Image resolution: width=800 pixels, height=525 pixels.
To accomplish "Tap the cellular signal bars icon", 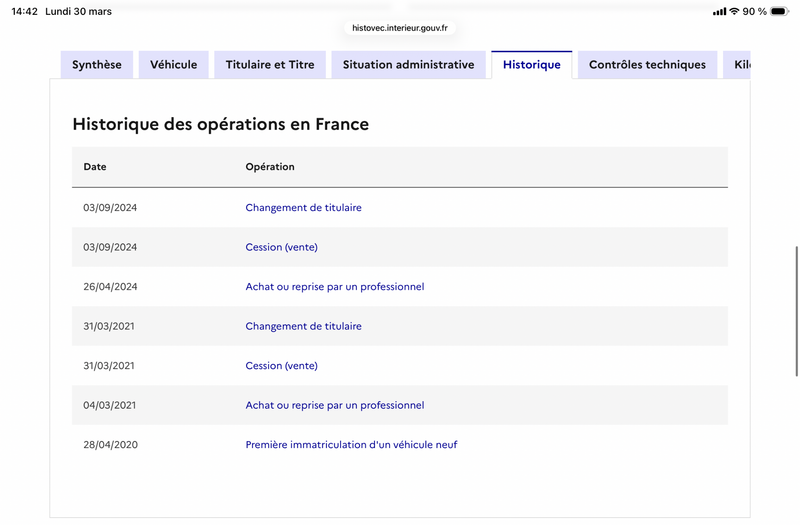I will (719, 12).
